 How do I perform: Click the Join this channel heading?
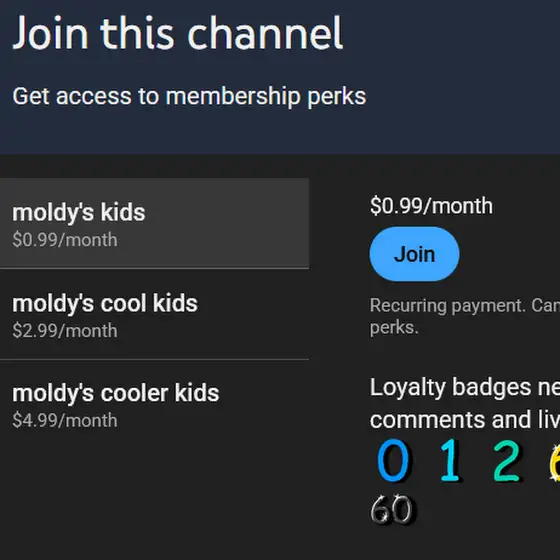[178, 33]
